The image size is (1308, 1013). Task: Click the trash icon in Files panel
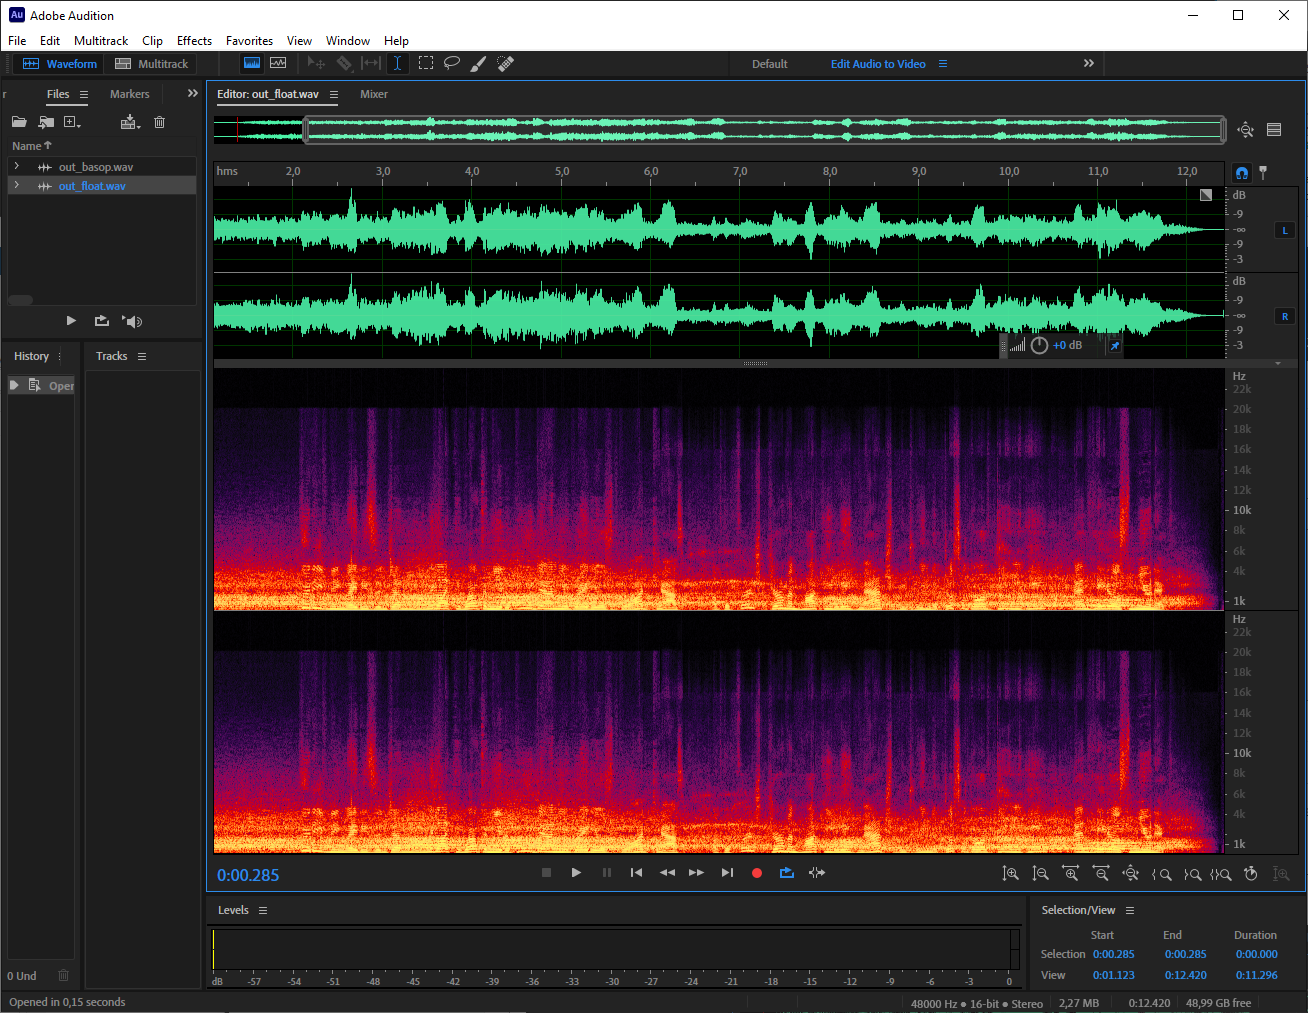coord(159,122)
